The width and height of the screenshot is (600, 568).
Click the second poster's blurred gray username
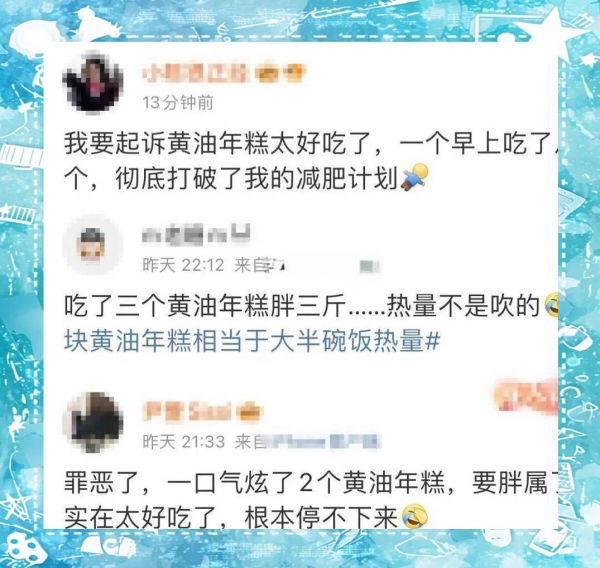196,233
